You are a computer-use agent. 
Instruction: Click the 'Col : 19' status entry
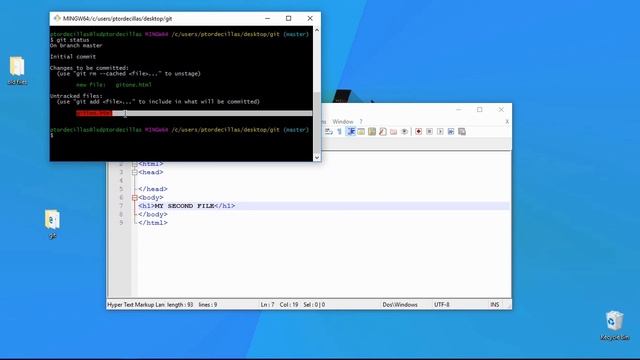click(x=289, y=304)
